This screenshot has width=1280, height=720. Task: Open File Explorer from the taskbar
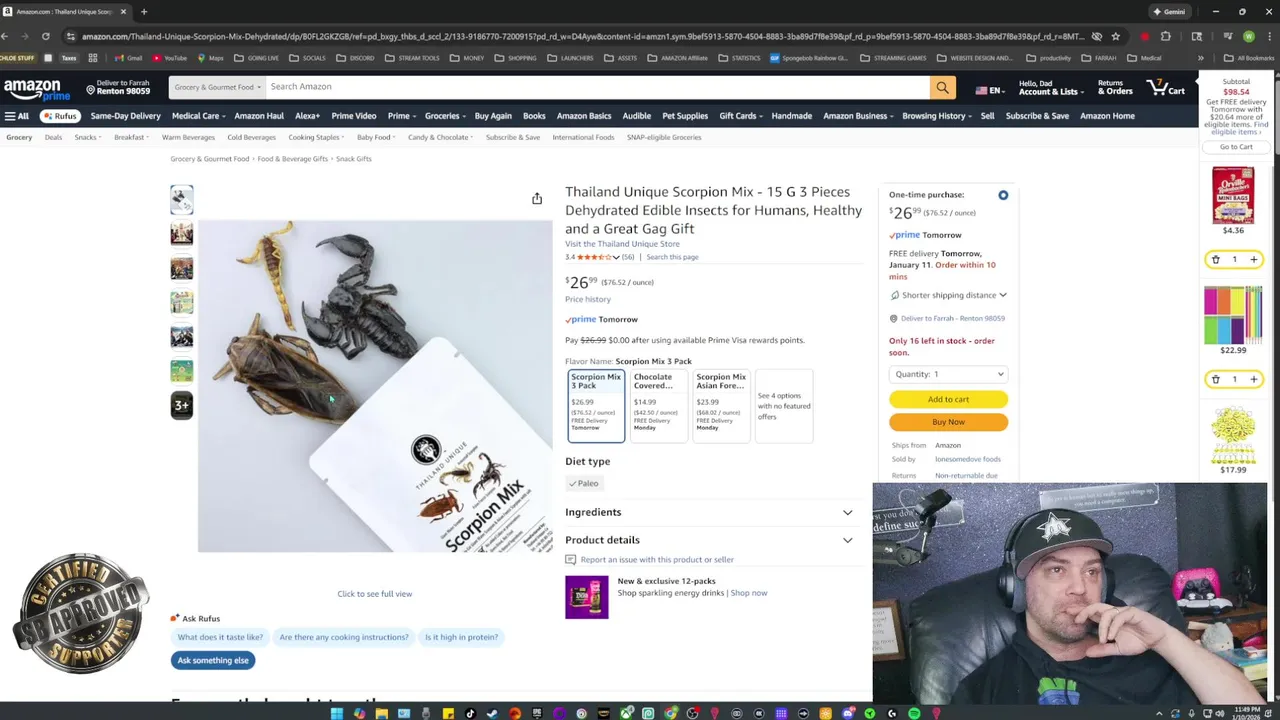(x=381, y=713)
